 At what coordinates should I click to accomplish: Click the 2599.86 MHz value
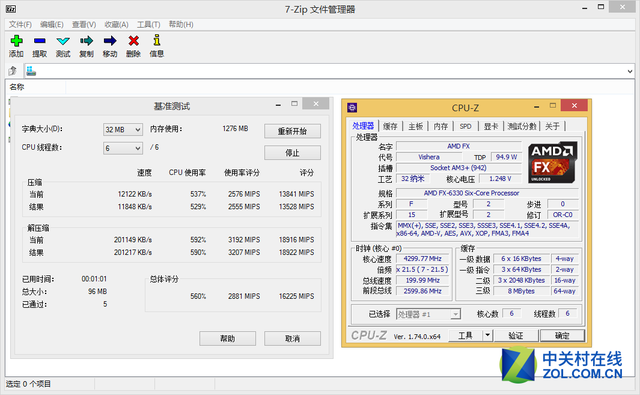(x=422, y=291)
